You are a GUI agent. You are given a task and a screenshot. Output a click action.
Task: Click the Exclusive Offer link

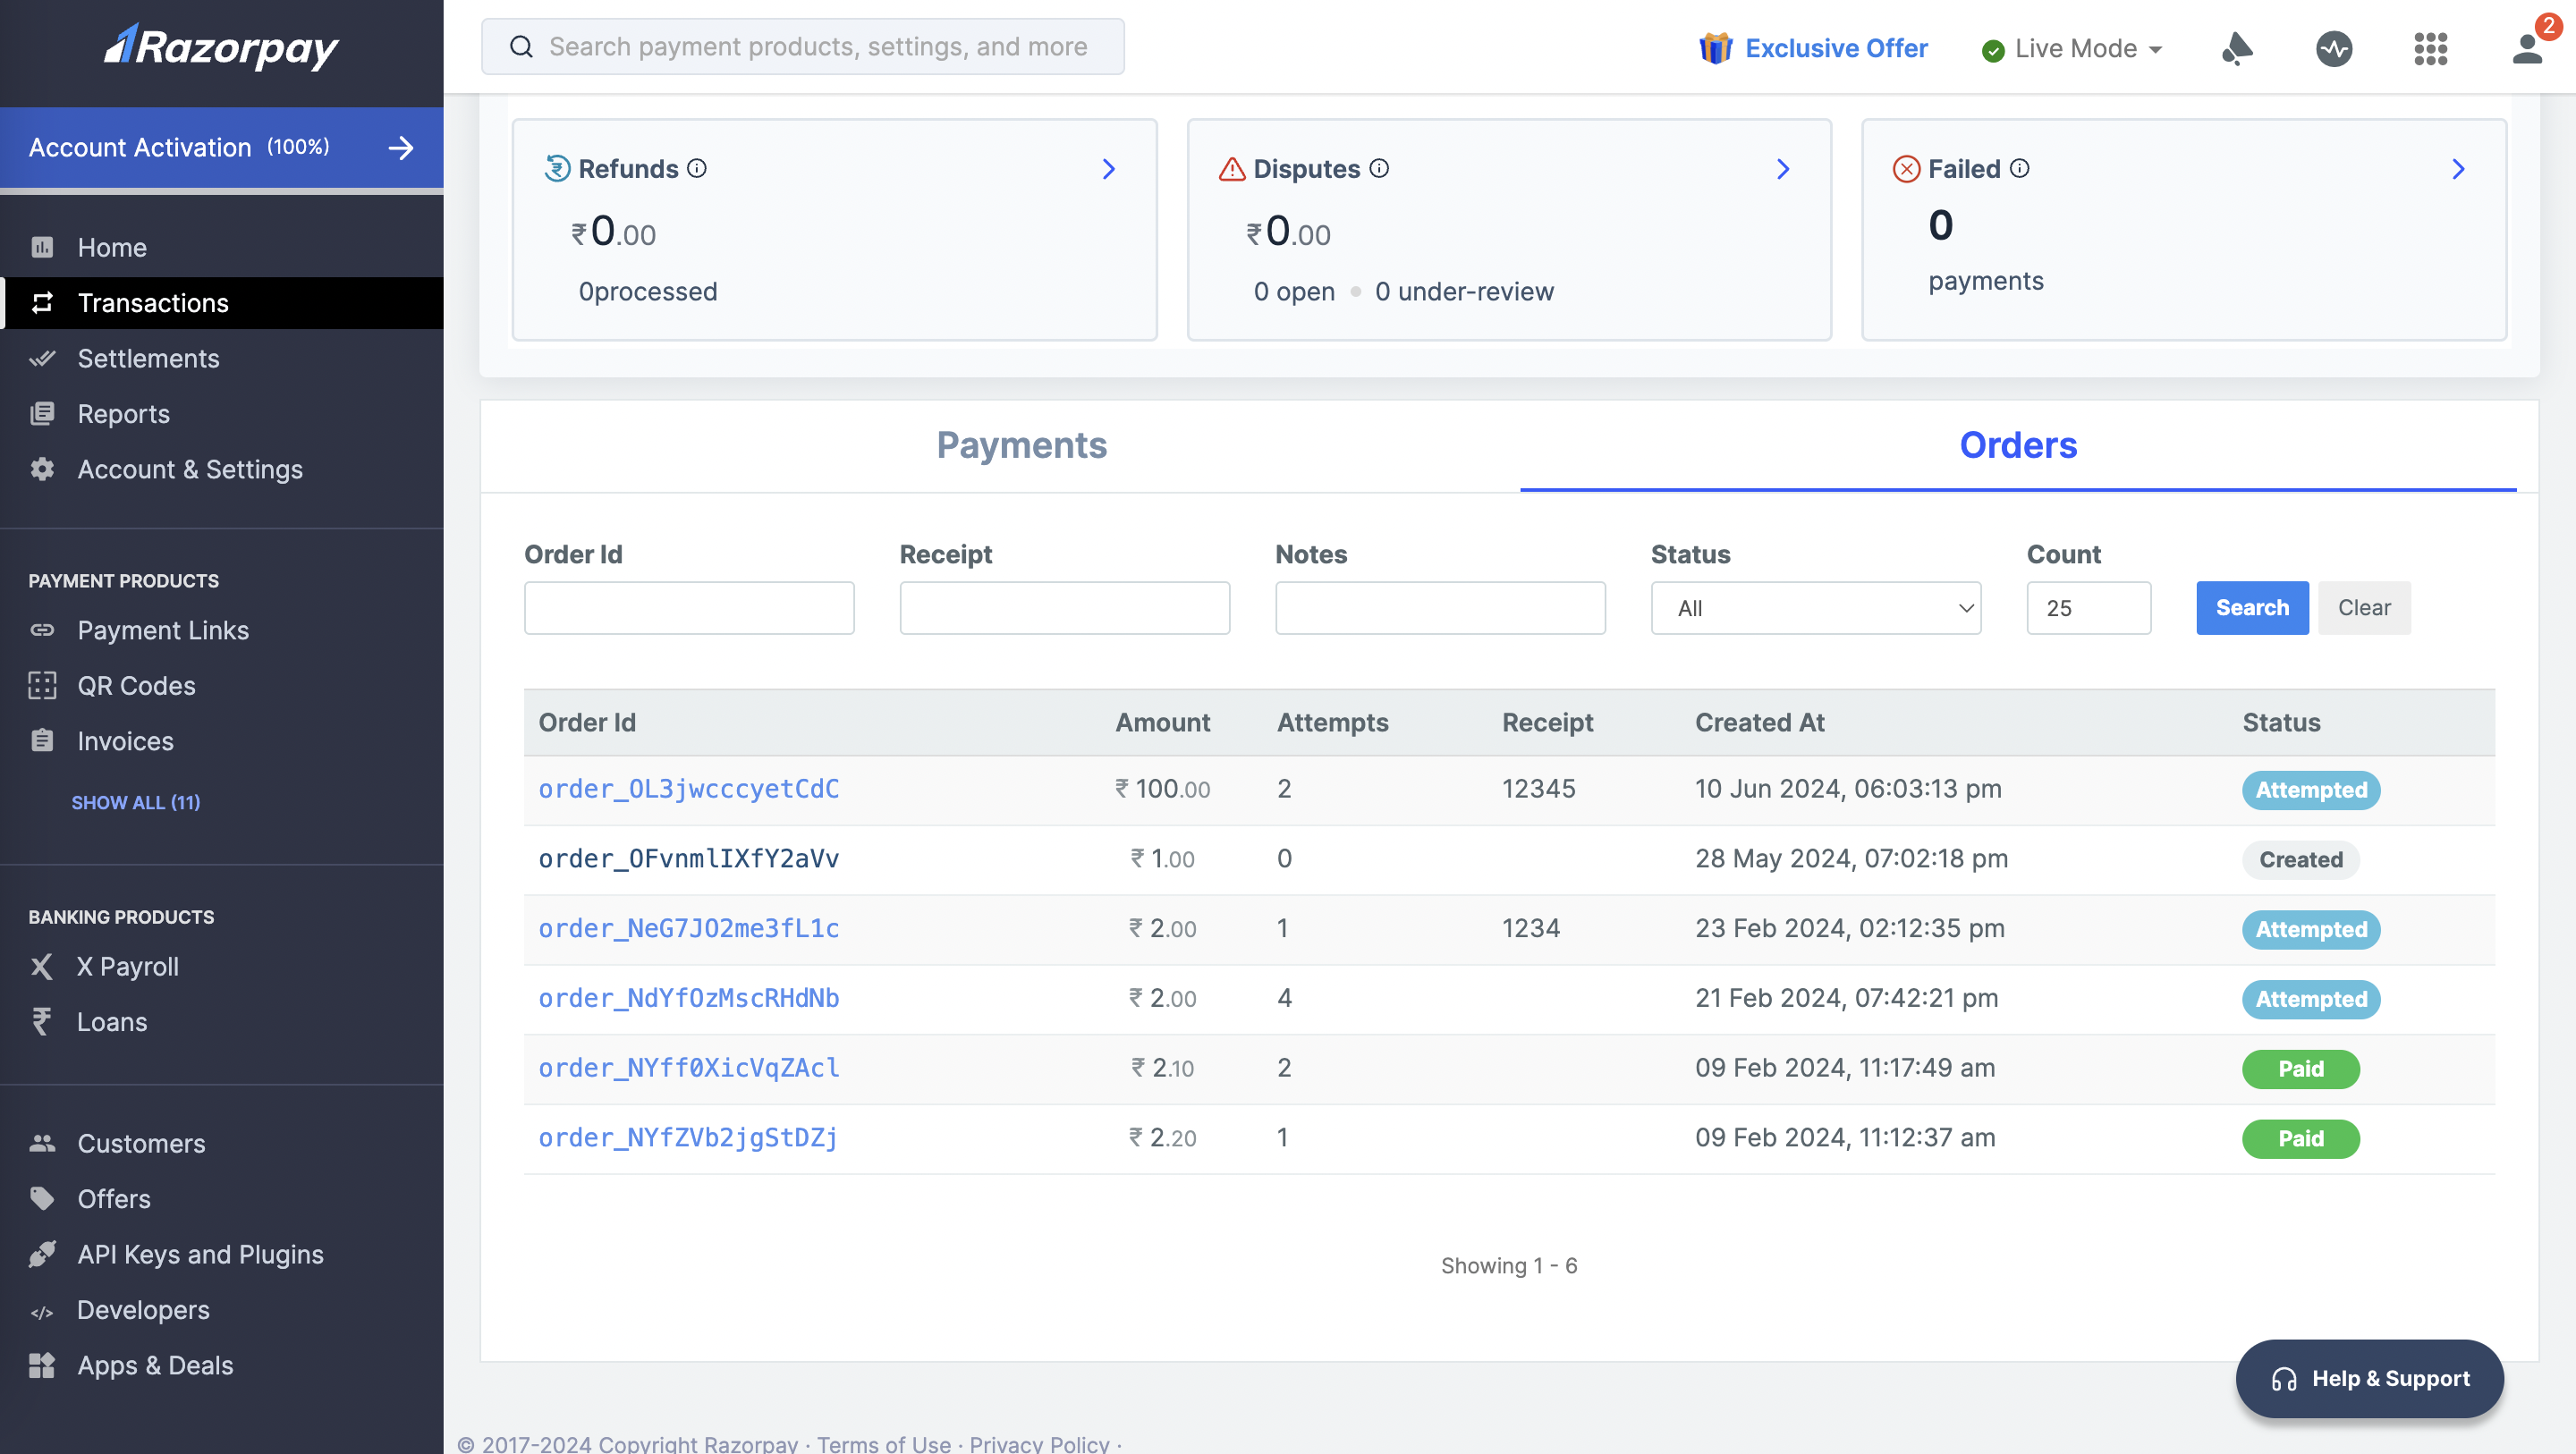click(1836, 48)
